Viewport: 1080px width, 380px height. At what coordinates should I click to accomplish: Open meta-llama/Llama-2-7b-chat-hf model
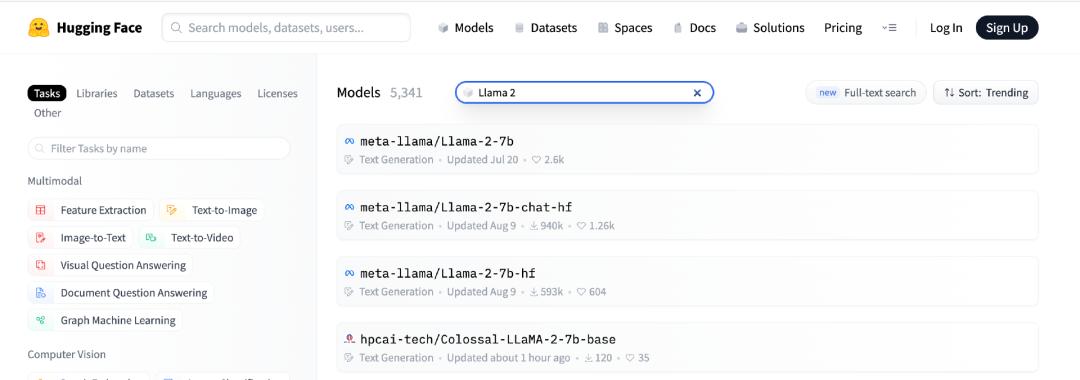687,215
